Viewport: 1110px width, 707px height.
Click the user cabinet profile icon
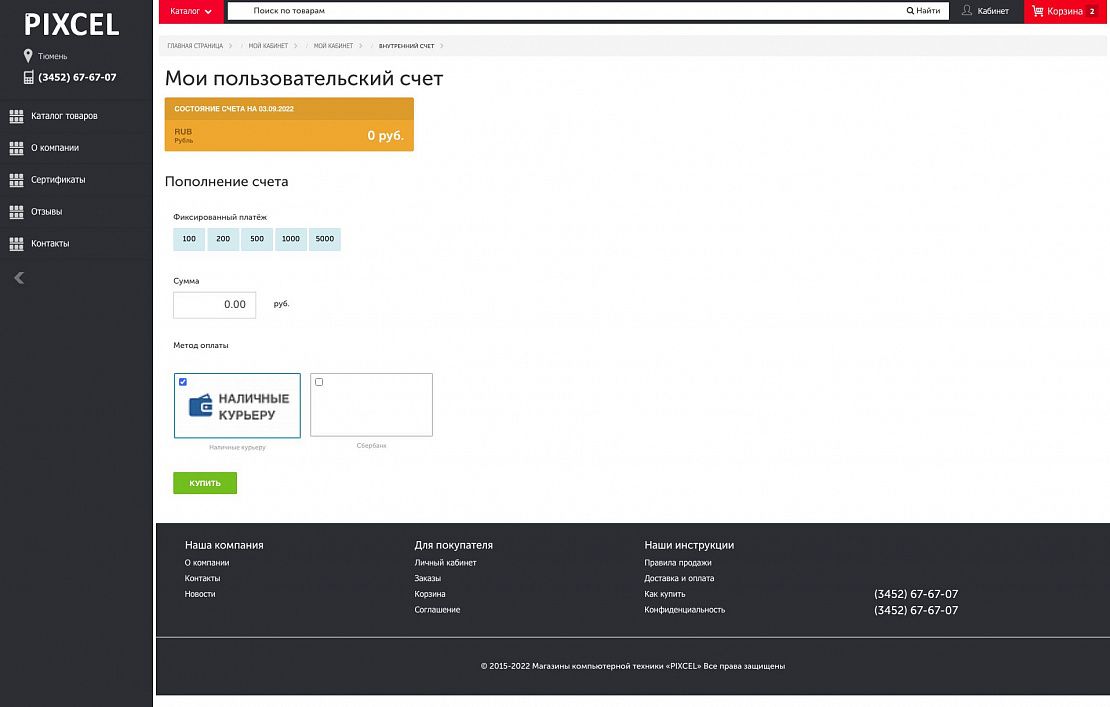click(x=967, y=11)
